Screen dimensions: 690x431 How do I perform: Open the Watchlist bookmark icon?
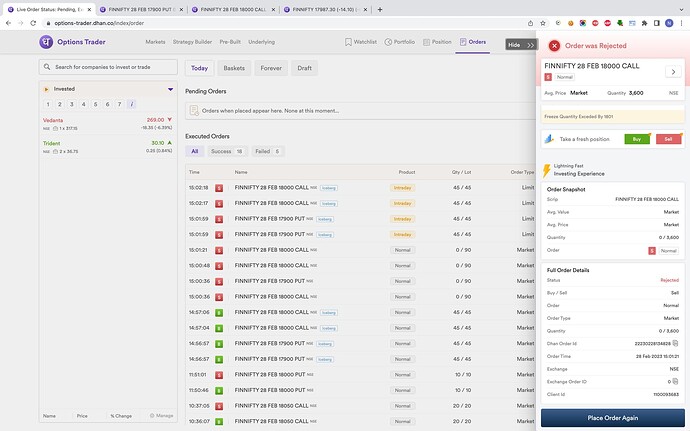click(348, 42)
